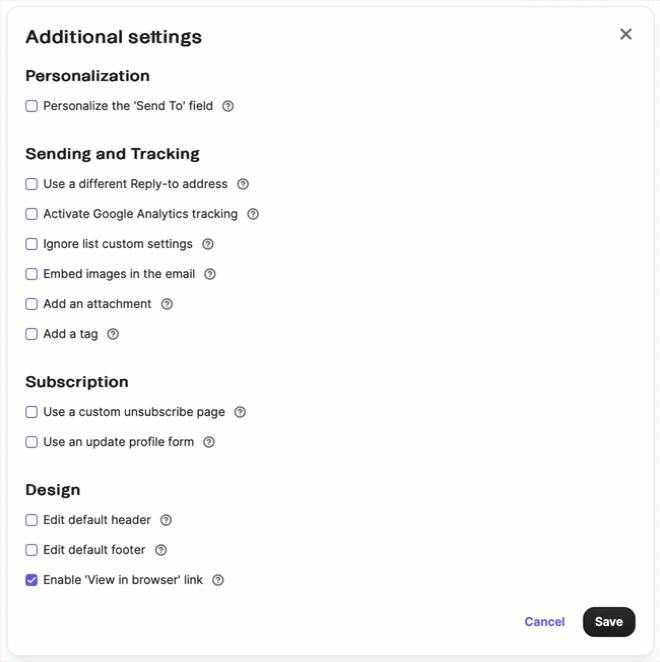Open help for custom unsubscribe page
Image resolution: width=660 pixels, height=662 pixels.
click(x=240, y=412)
